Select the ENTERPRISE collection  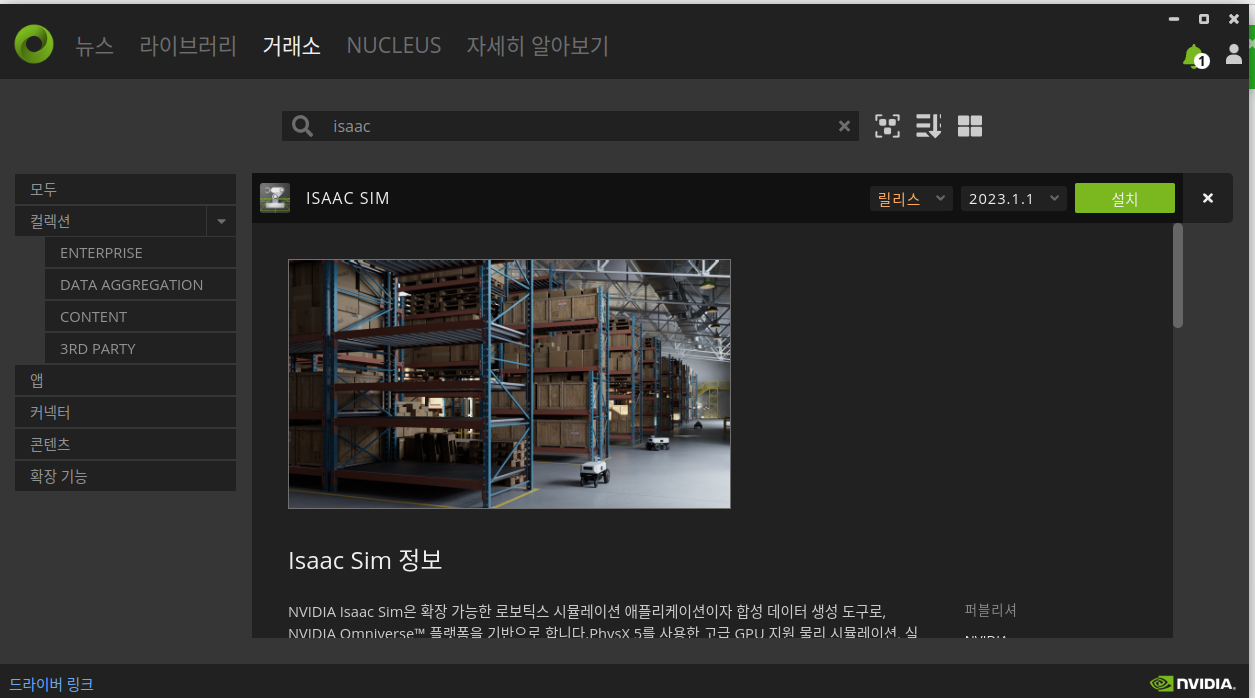[141, 253]
